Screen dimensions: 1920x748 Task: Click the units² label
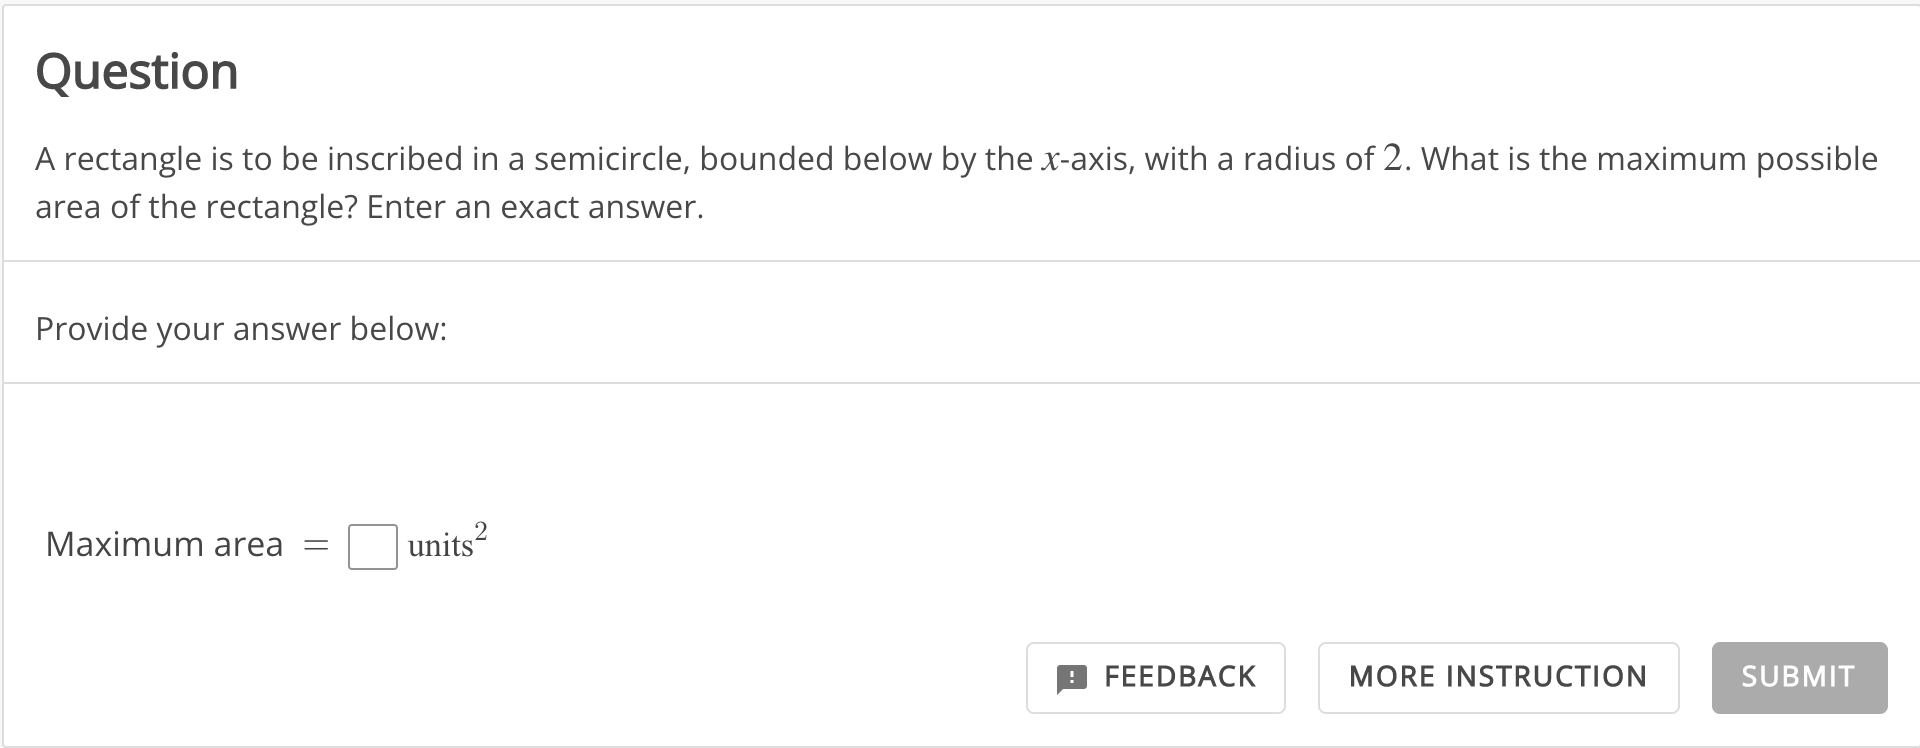[444, 543]
